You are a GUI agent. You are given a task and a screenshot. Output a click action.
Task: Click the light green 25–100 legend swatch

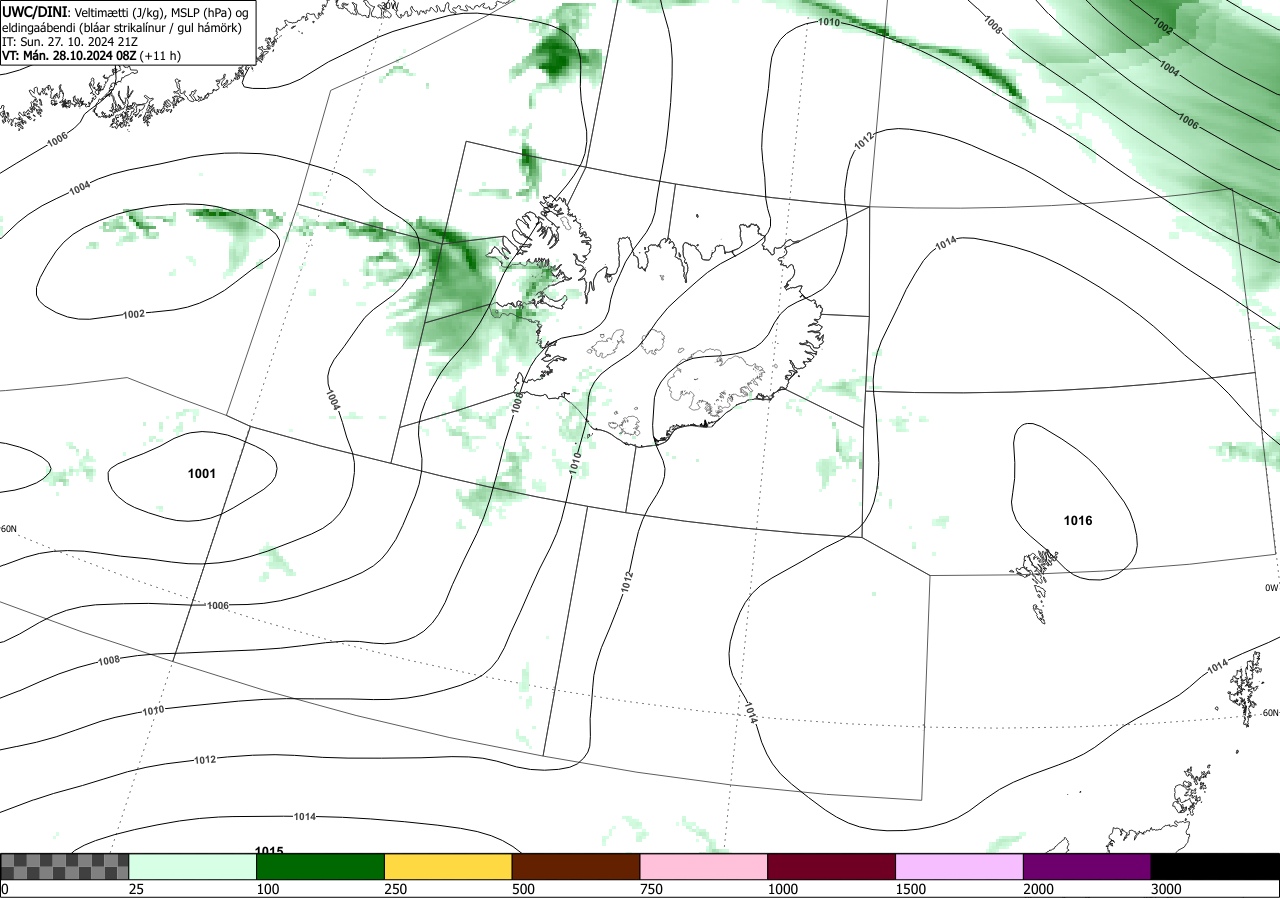[x=193, y=866]
